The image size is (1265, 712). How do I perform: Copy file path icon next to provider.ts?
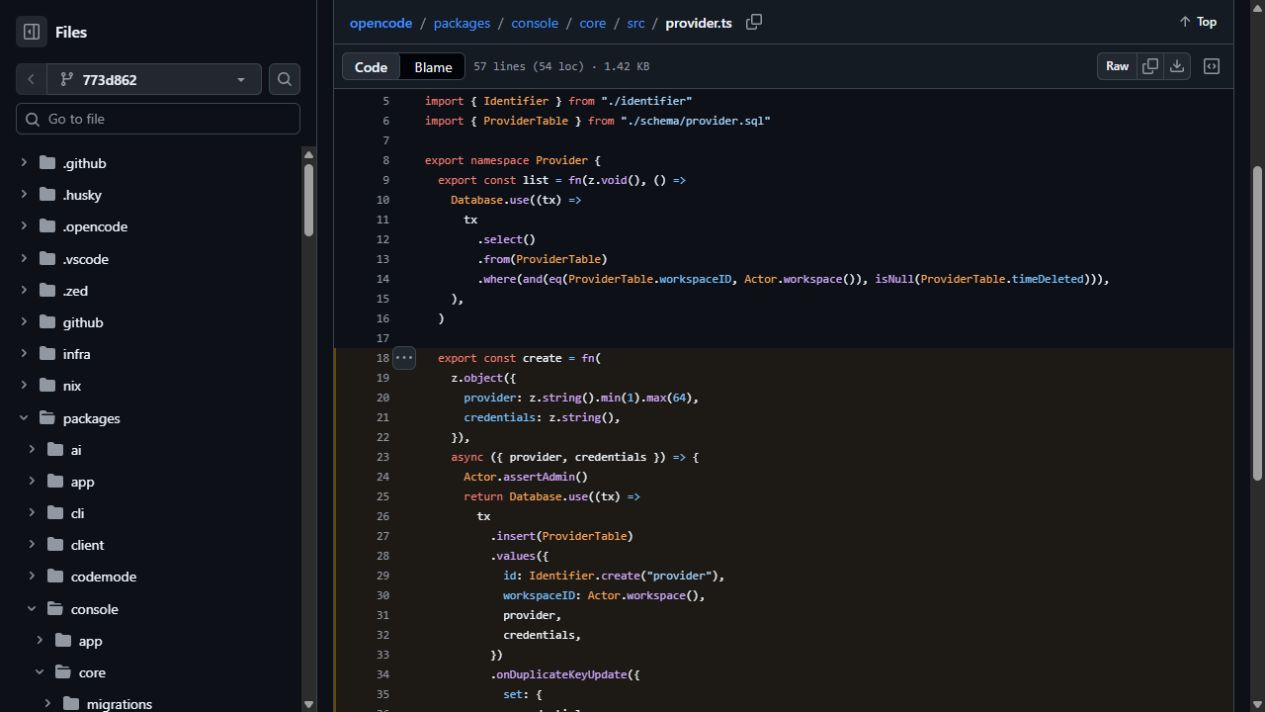tap(754, 22)
